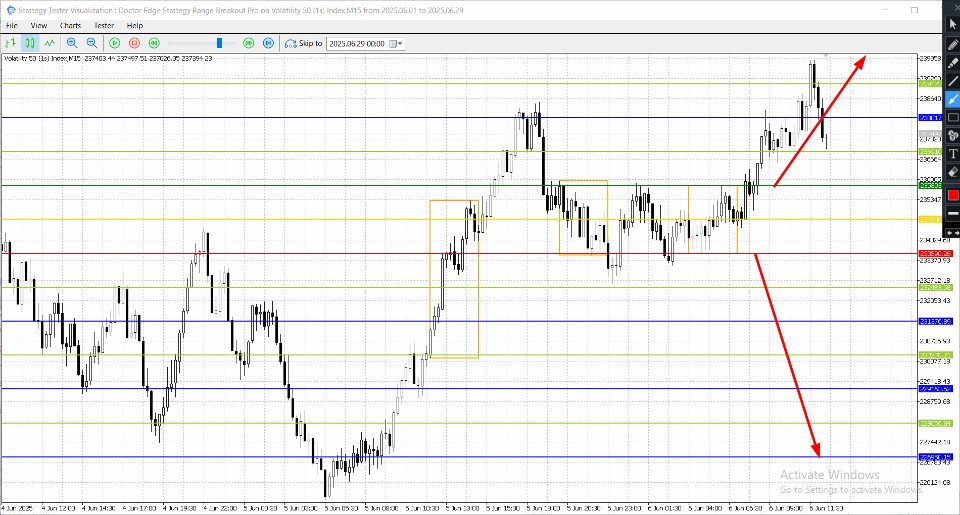The height and width of the screenshot is (515, 960).
Task: Click the green fast-forward button after speed slider
Action: coord(249,43)
